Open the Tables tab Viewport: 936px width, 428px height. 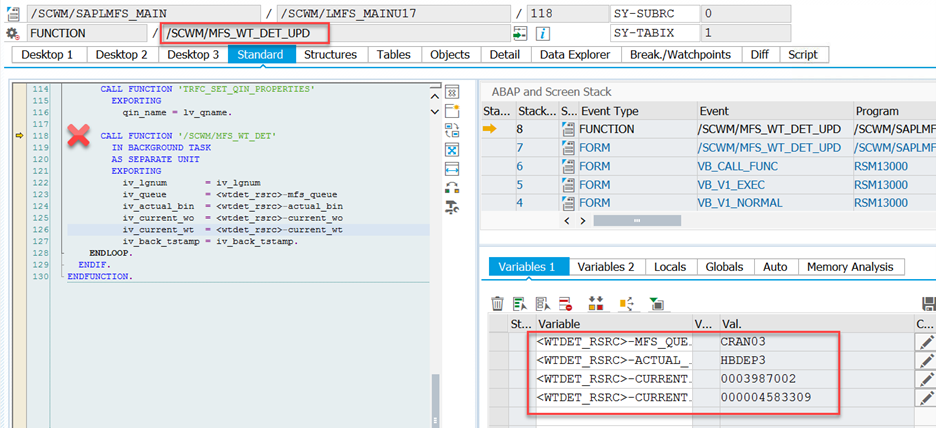point(393,55)
